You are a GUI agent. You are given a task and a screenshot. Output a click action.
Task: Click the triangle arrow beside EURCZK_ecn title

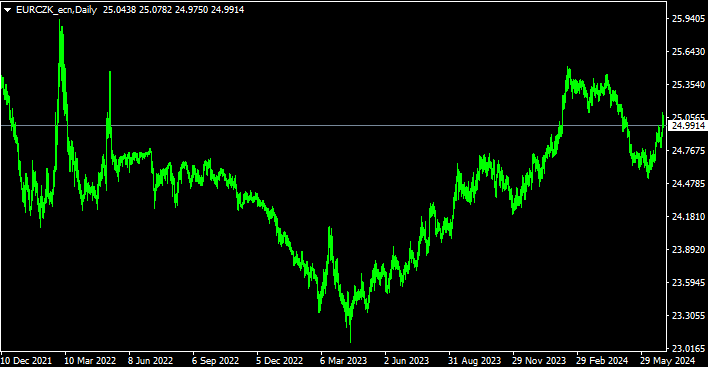click(x=8, y=10)
